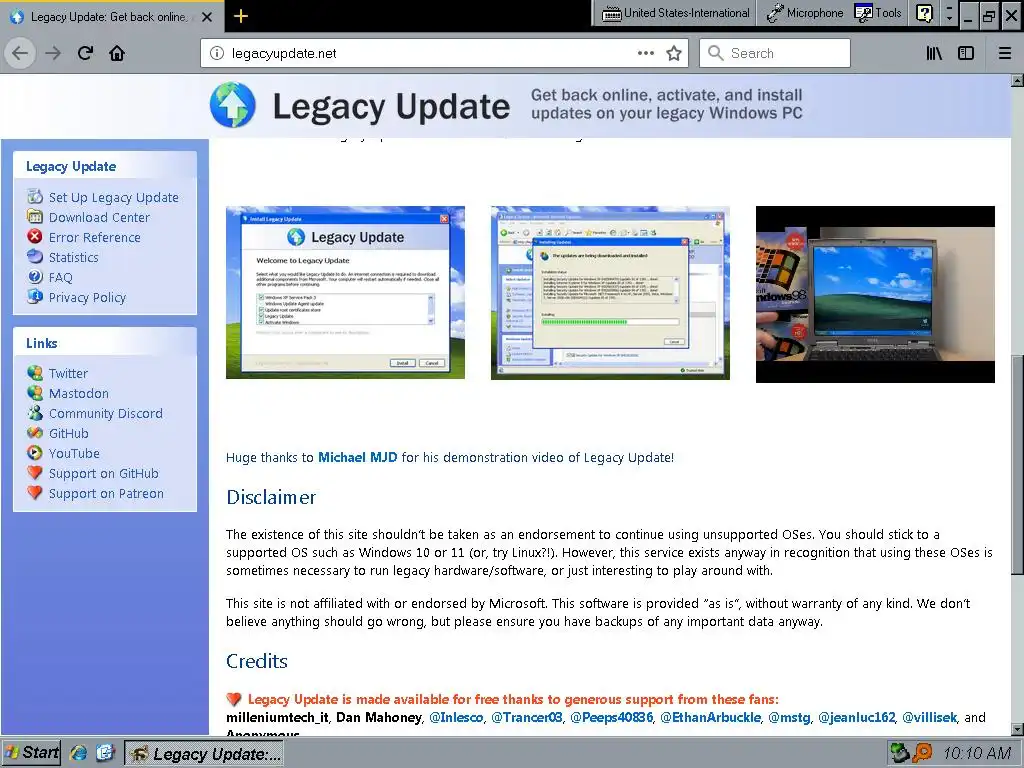
Task: Open the Statistics link
Action: tap(74, 257)
